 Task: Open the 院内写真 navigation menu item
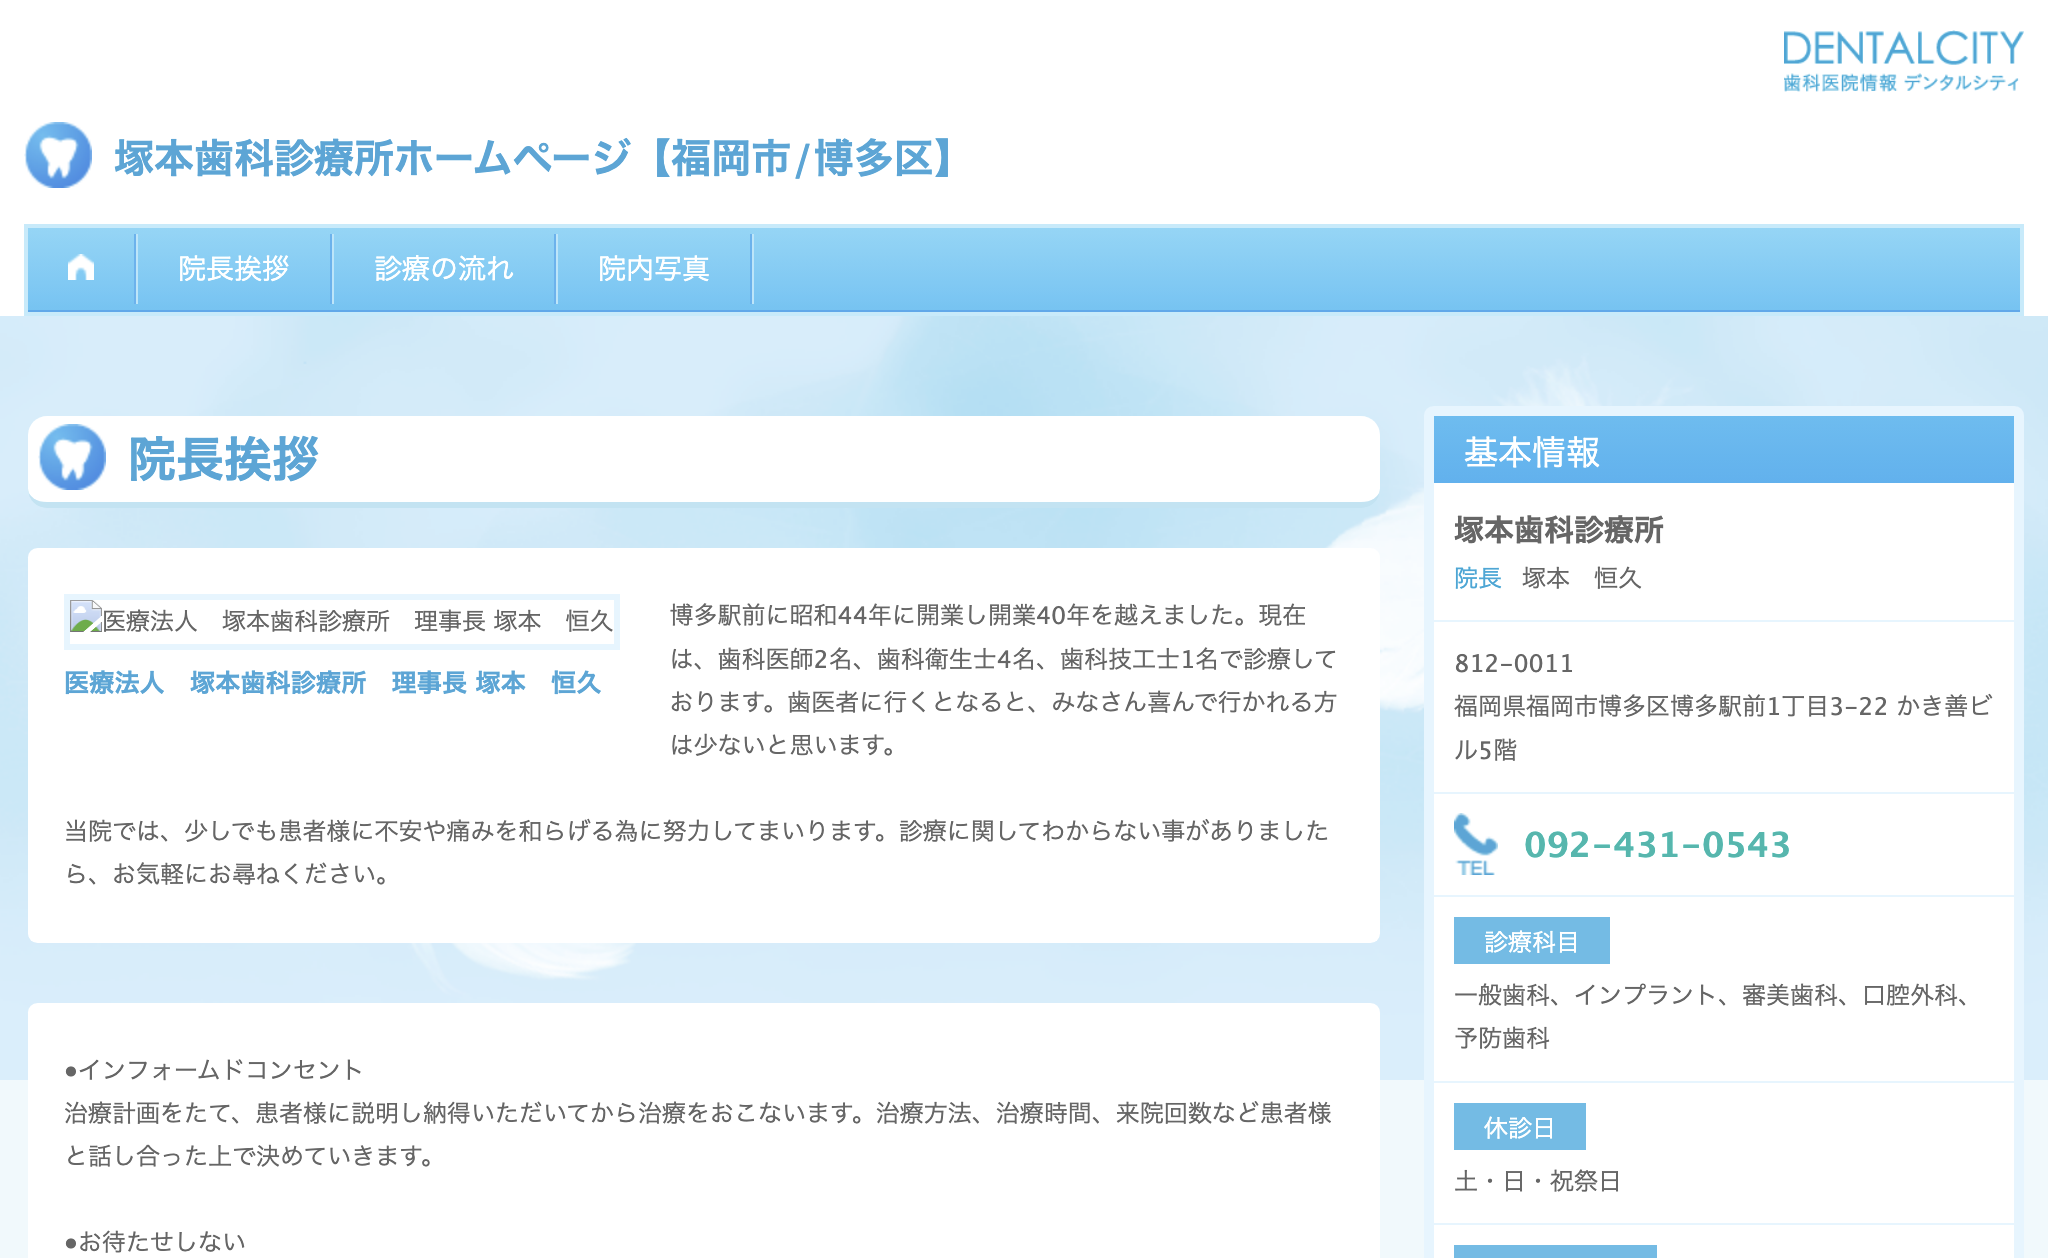[x=654, y=268]
